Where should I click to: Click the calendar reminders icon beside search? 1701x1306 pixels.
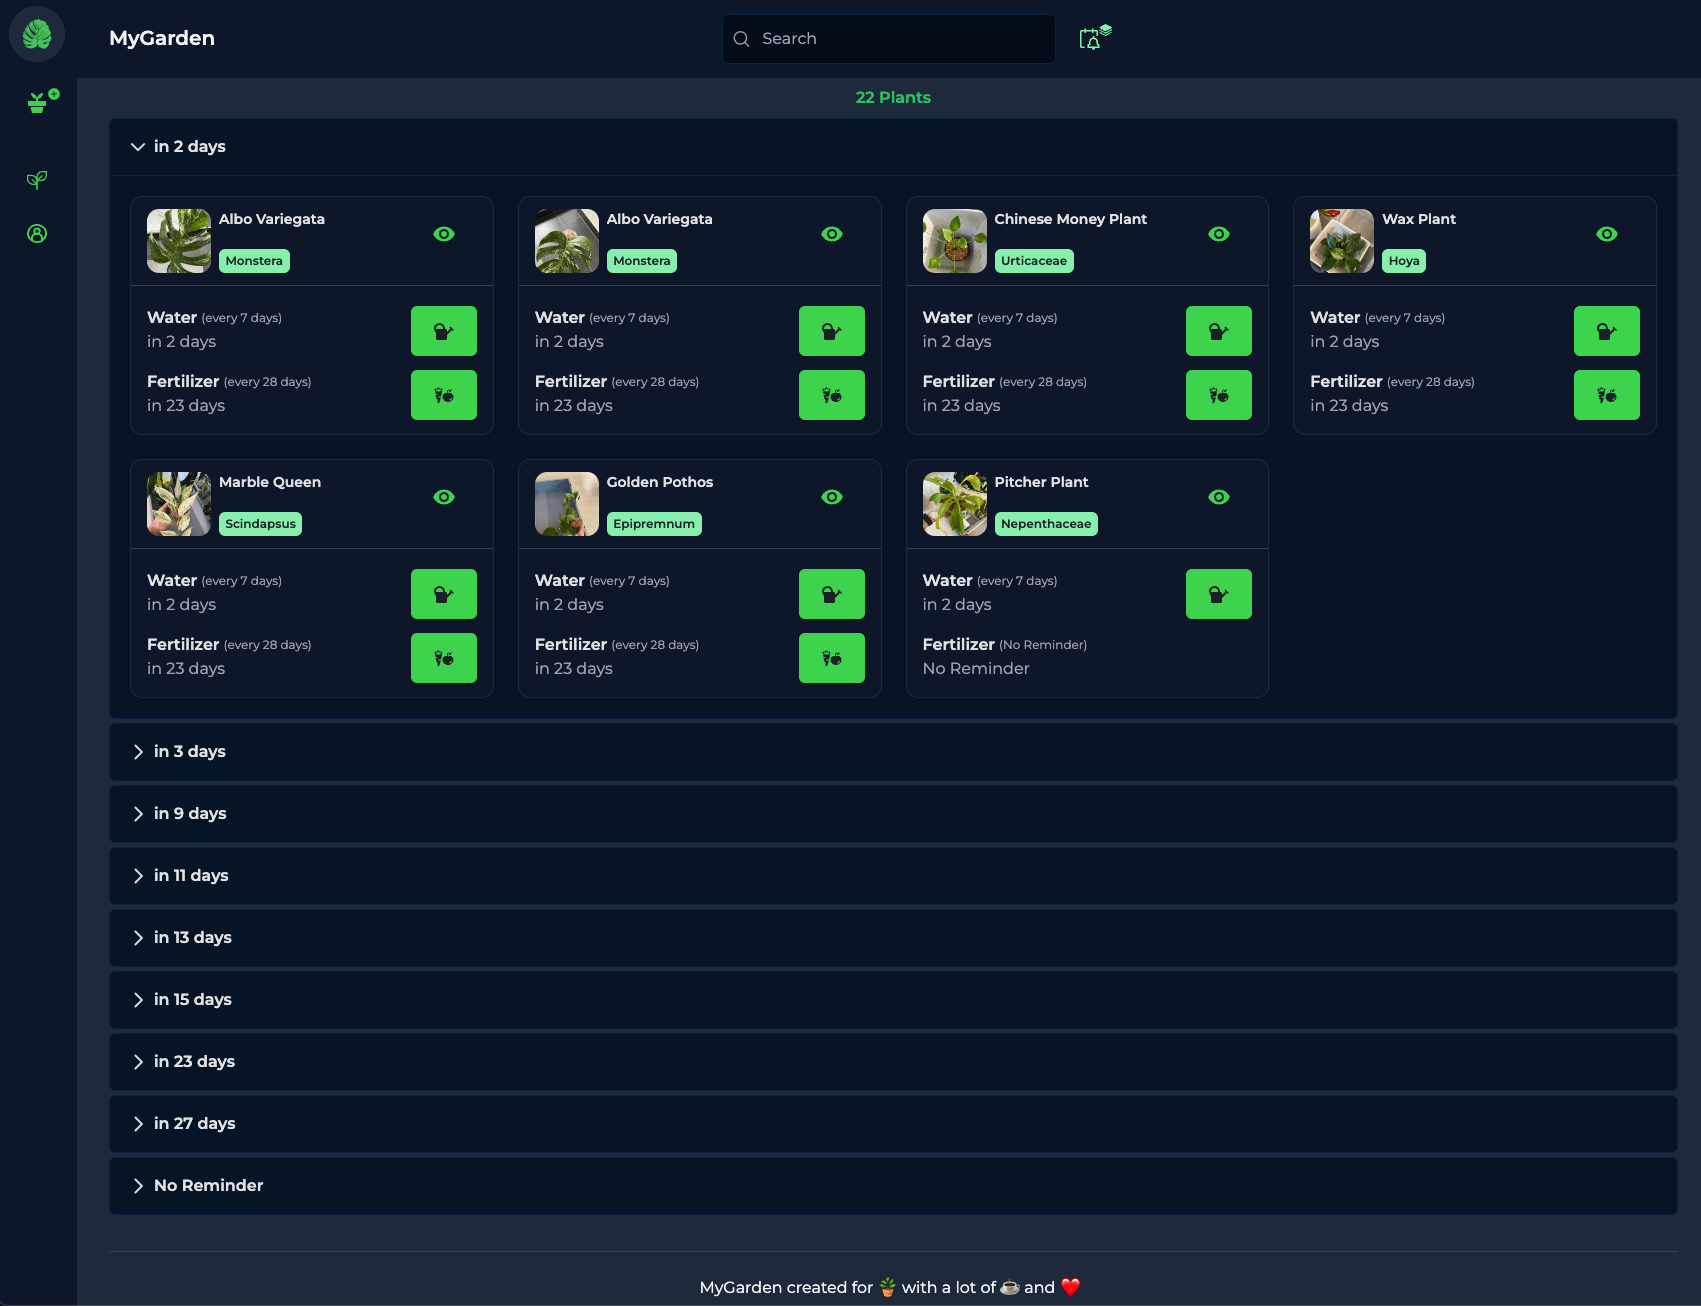pos(1093,38)
